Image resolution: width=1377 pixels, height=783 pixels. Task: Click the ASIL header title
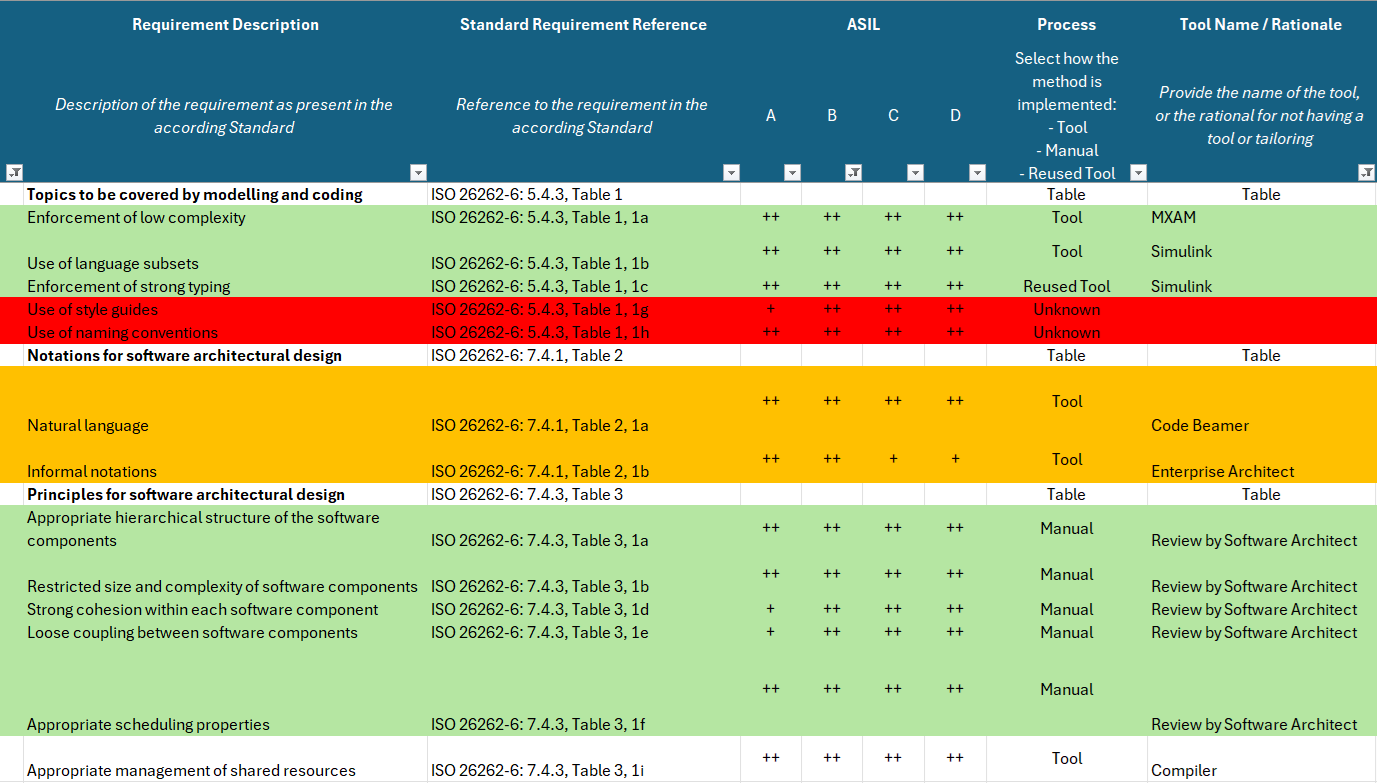coord(863,25)
